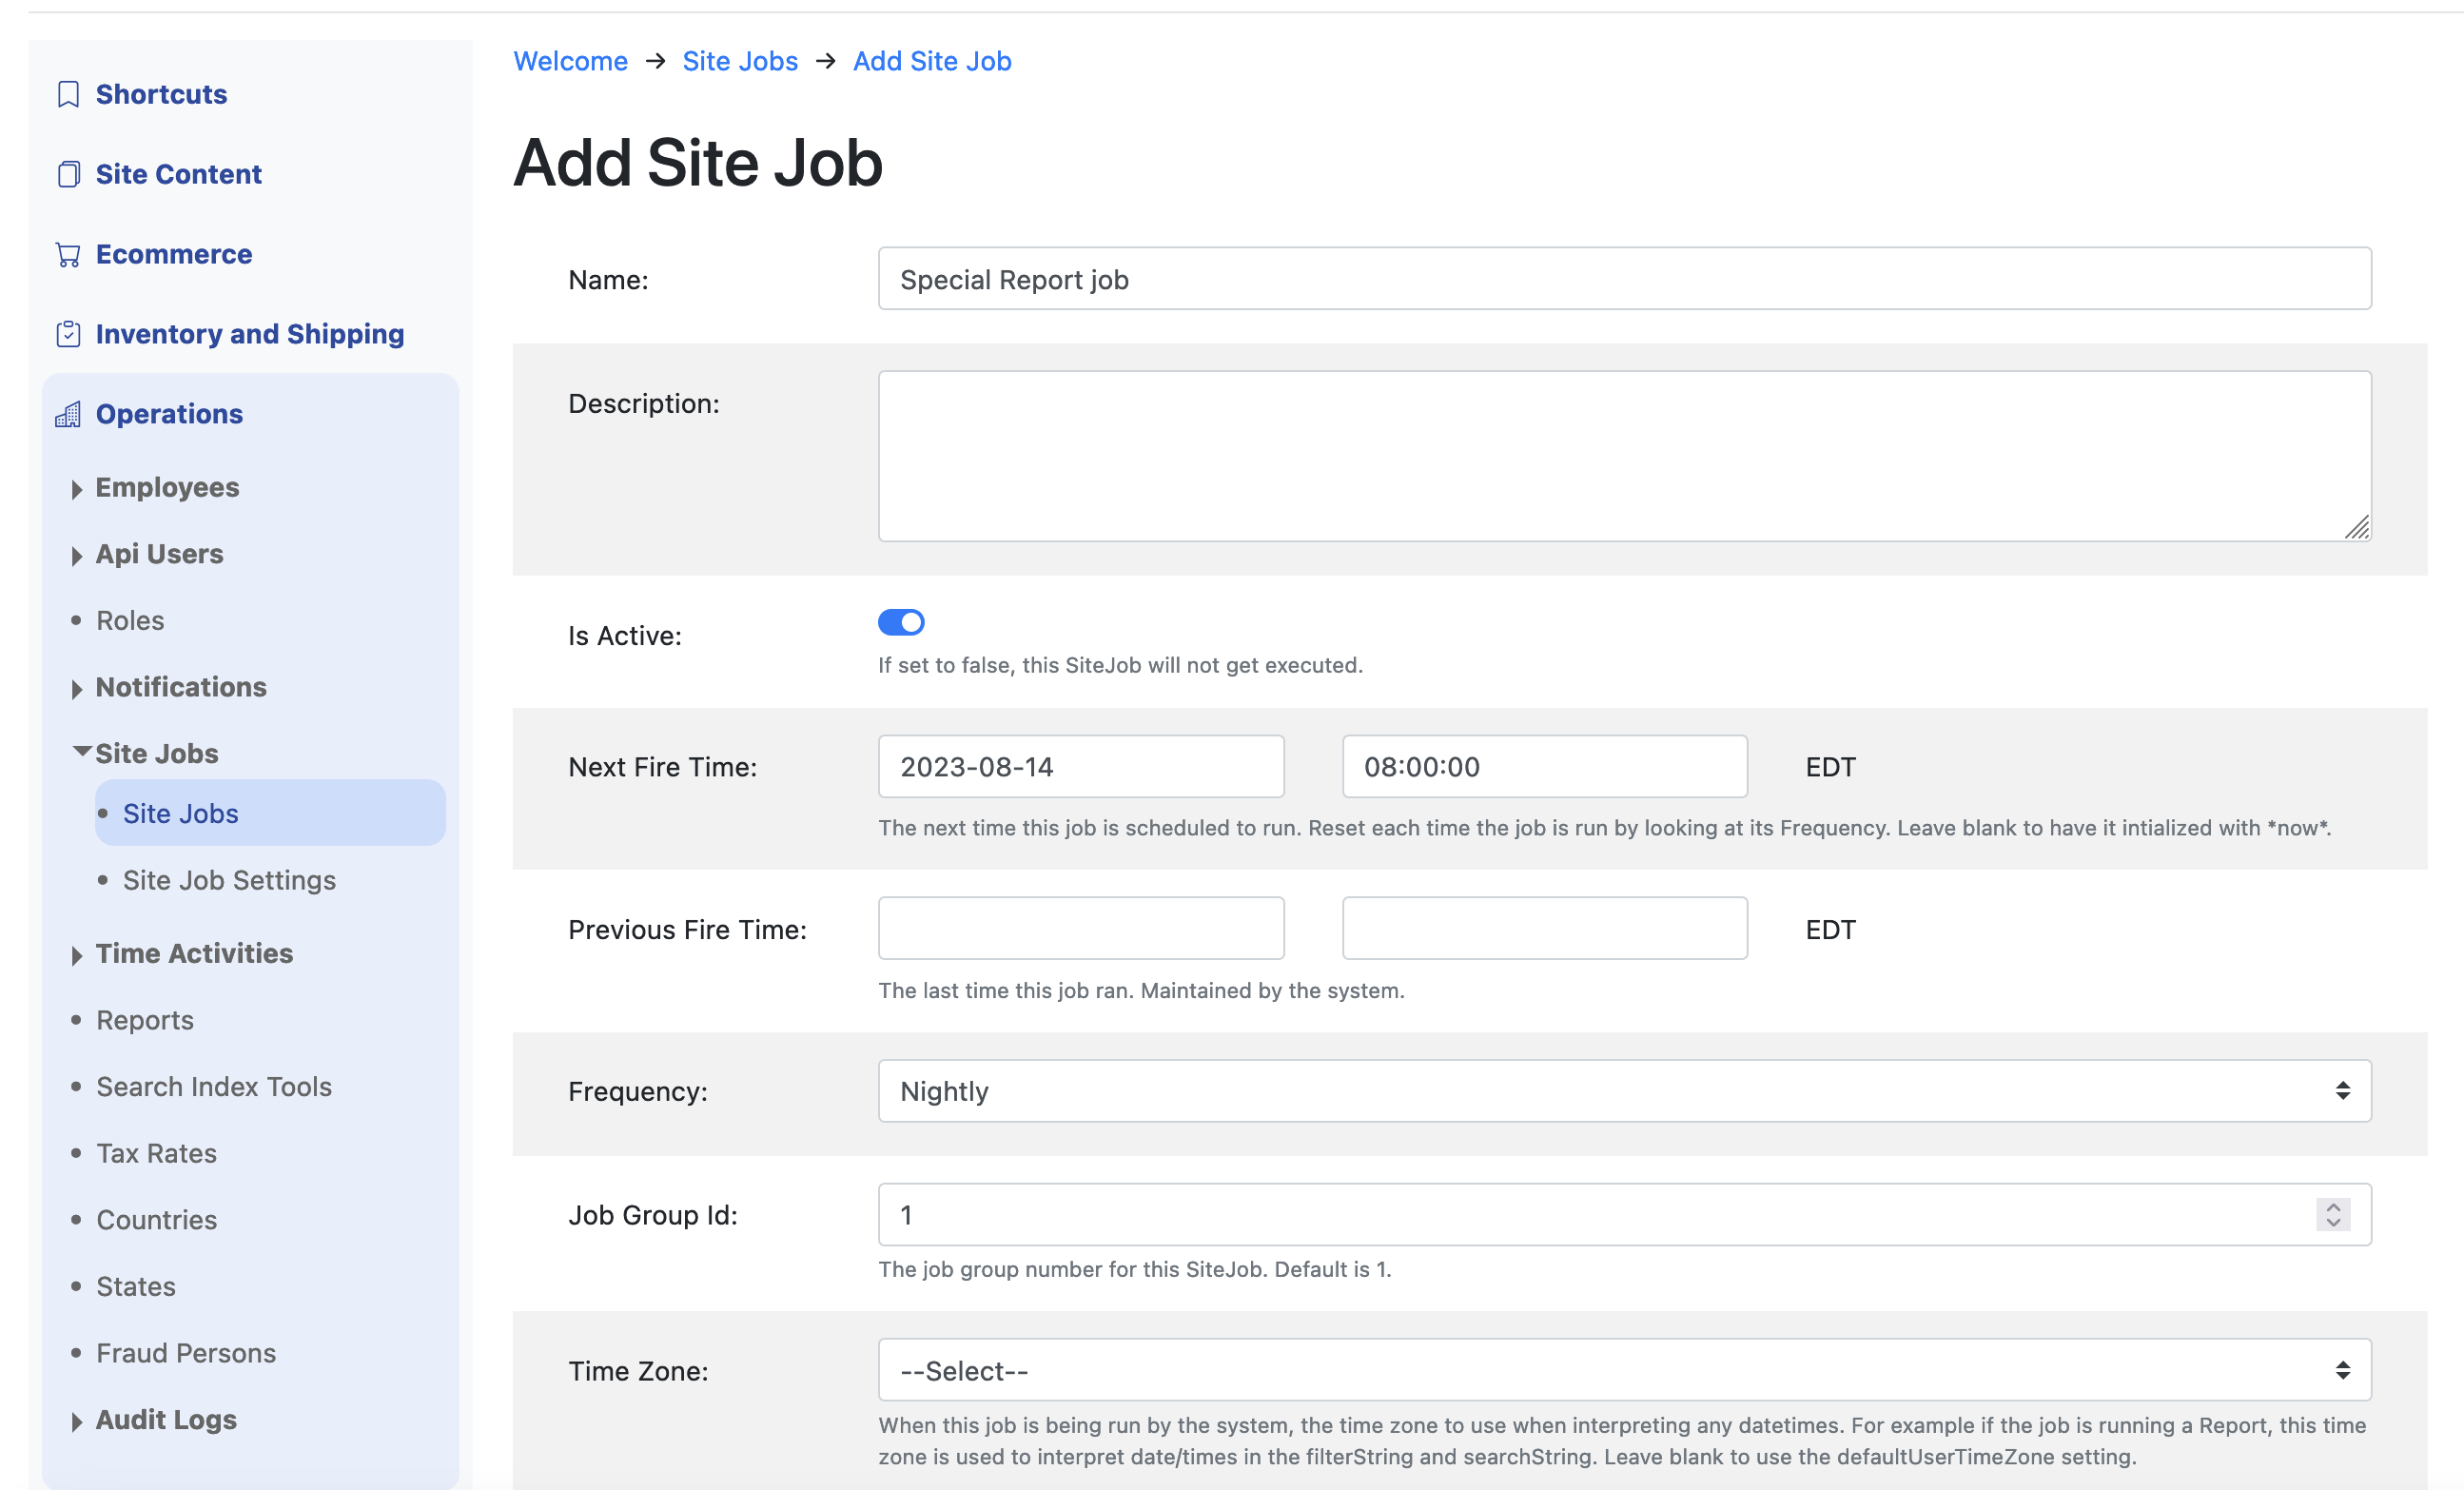Click the Job Group Id stepper arrows

coord(2333,1214)
